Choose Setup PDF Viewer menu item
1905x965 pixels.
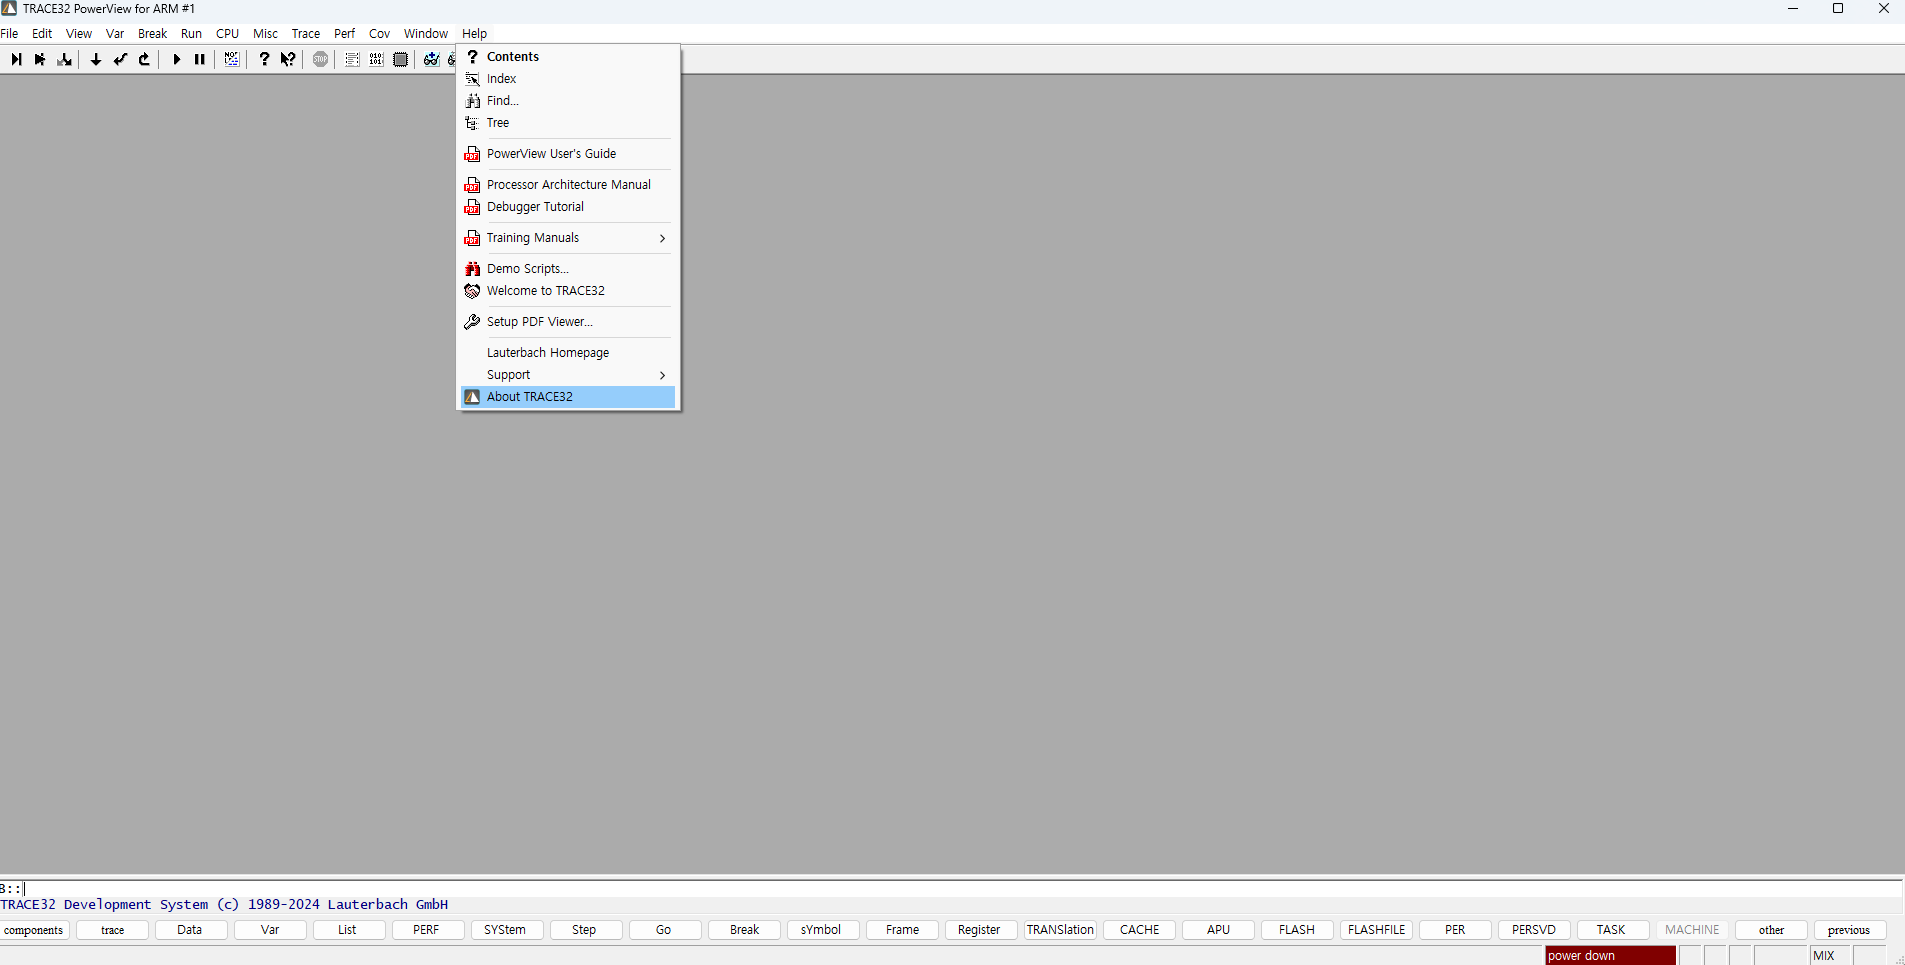[x=539, y=322]
